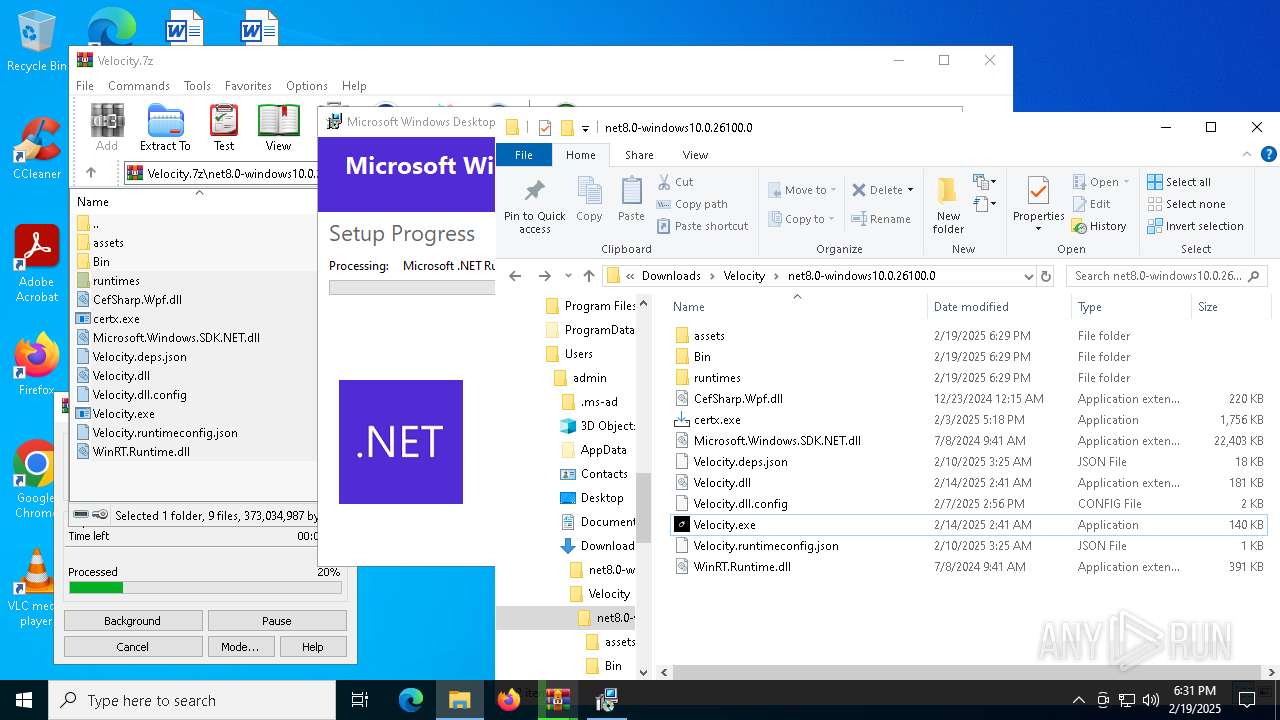This screenshot has width=1280, height=720.
Task: Click the View icon in WinRAR
Action: point(278,127)
